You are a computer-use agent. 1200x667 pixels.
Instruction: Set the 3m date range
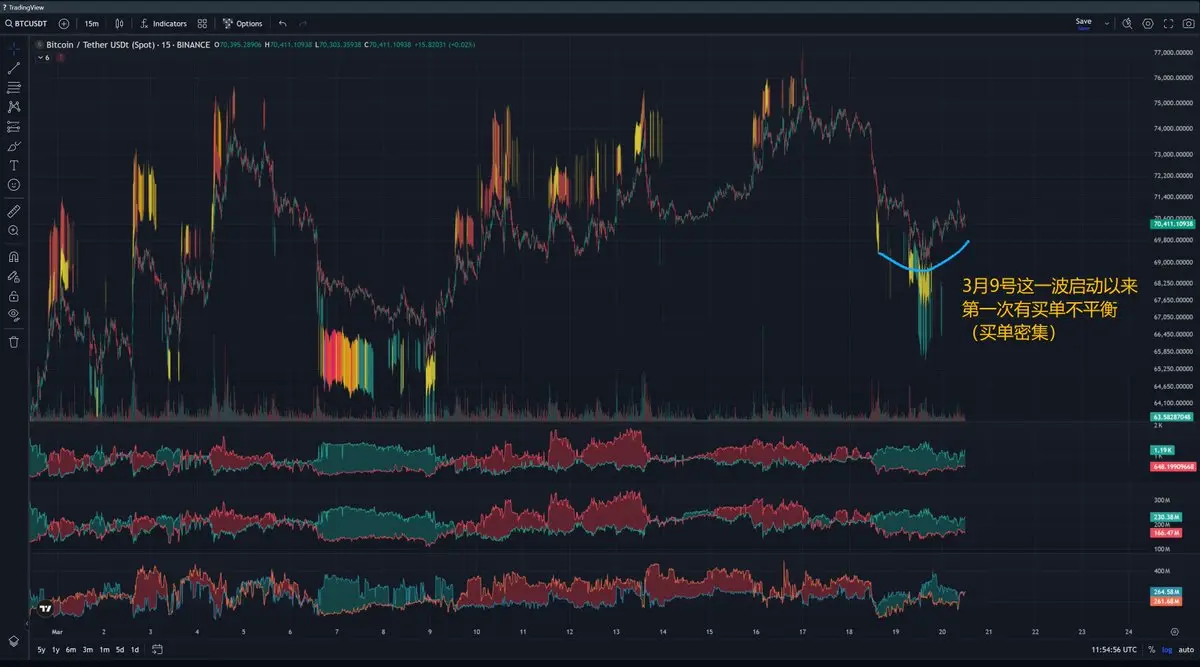88,649
